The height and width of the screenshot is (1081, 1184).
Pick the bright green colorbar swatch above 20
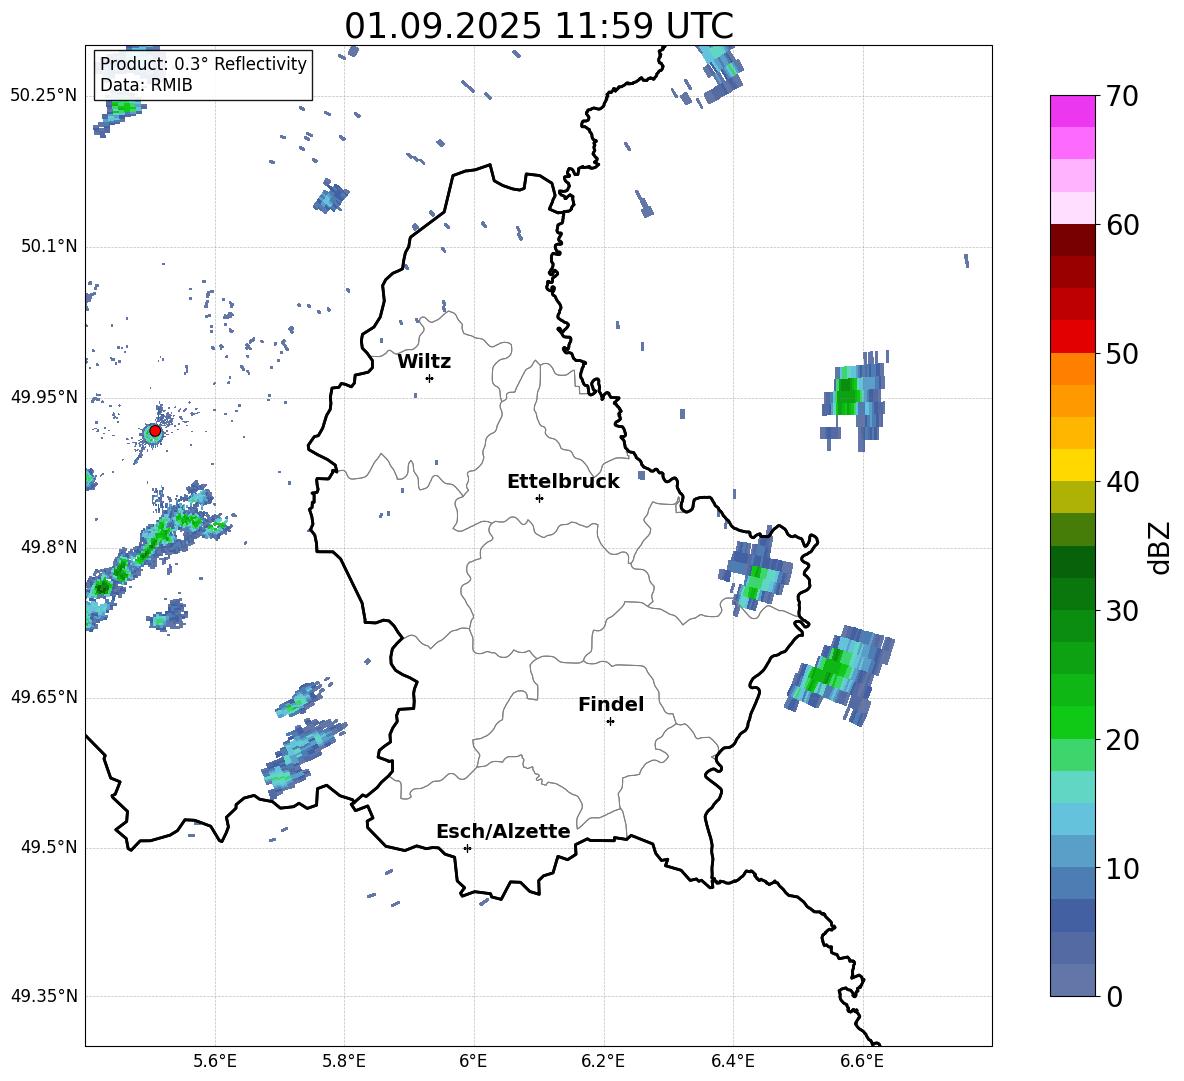coord(1072,722)
